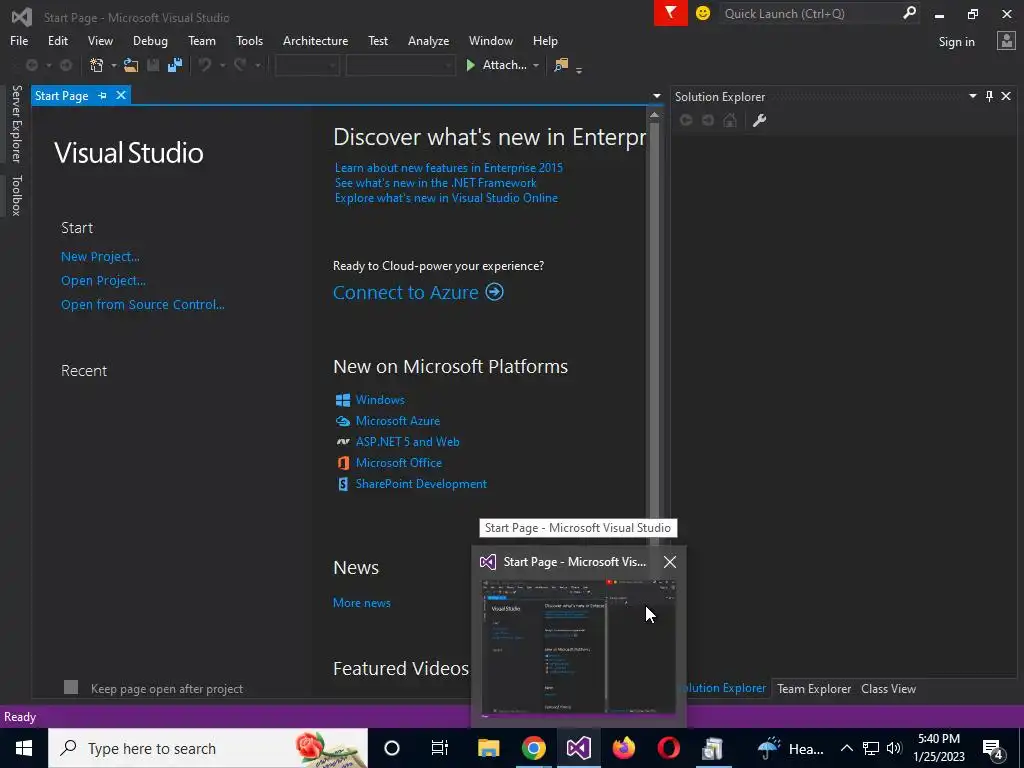Click the Visual Studio taskbar preview thumbnail
This screenshot has height=768, width=1024.
click(x=578, y=647)
